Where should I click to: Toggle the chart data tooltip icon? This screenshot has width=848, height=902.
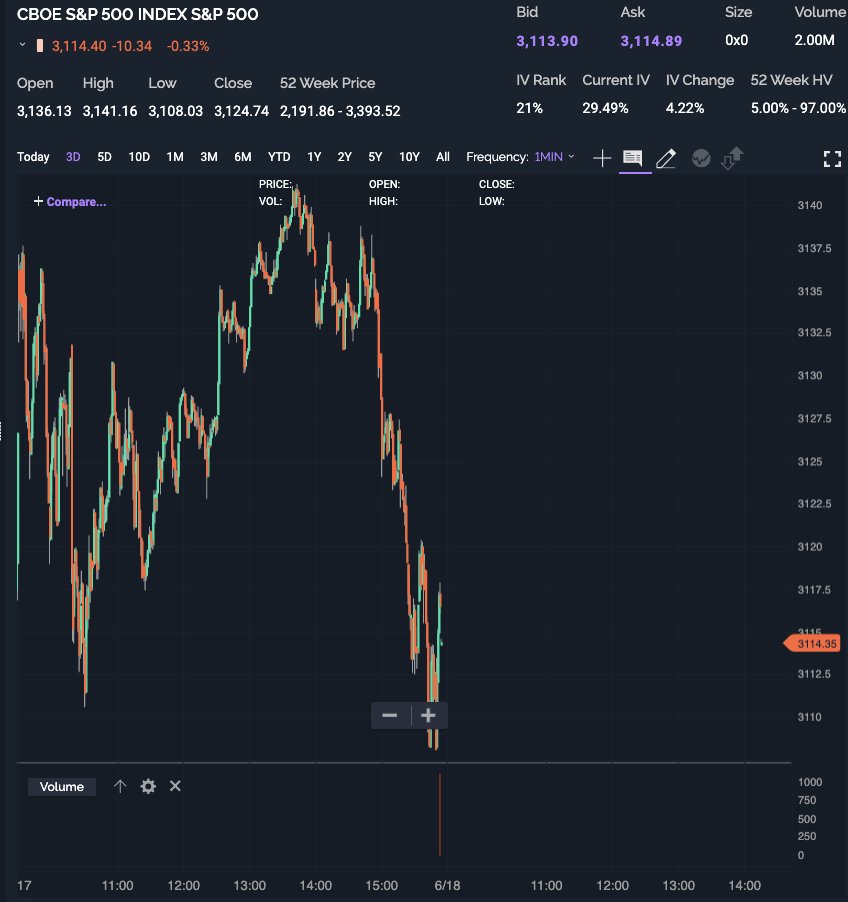(632, 158)
